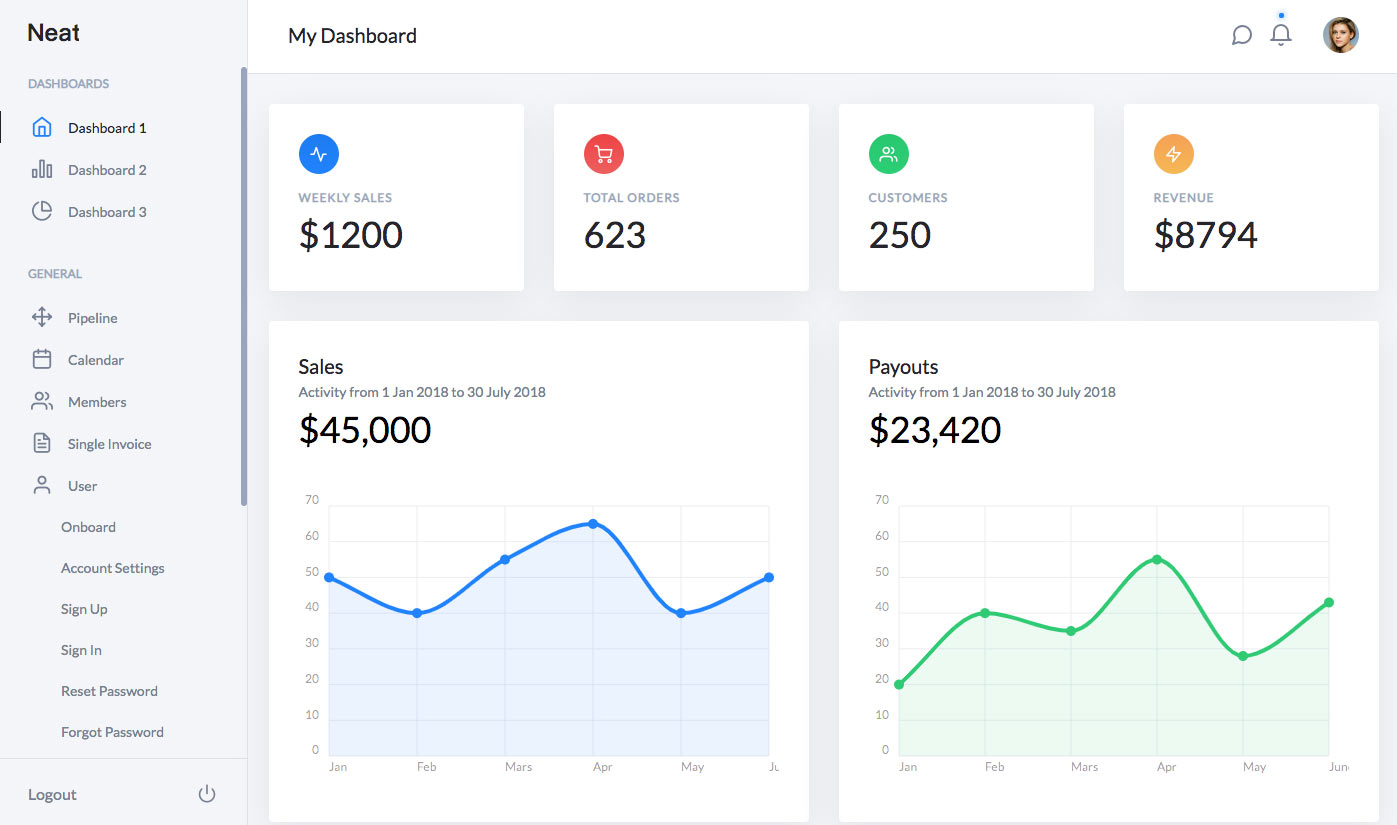Open the chat messages icon
Image resolution: width=1397 pixels, height=825 pixels.
pos(1241,36)
